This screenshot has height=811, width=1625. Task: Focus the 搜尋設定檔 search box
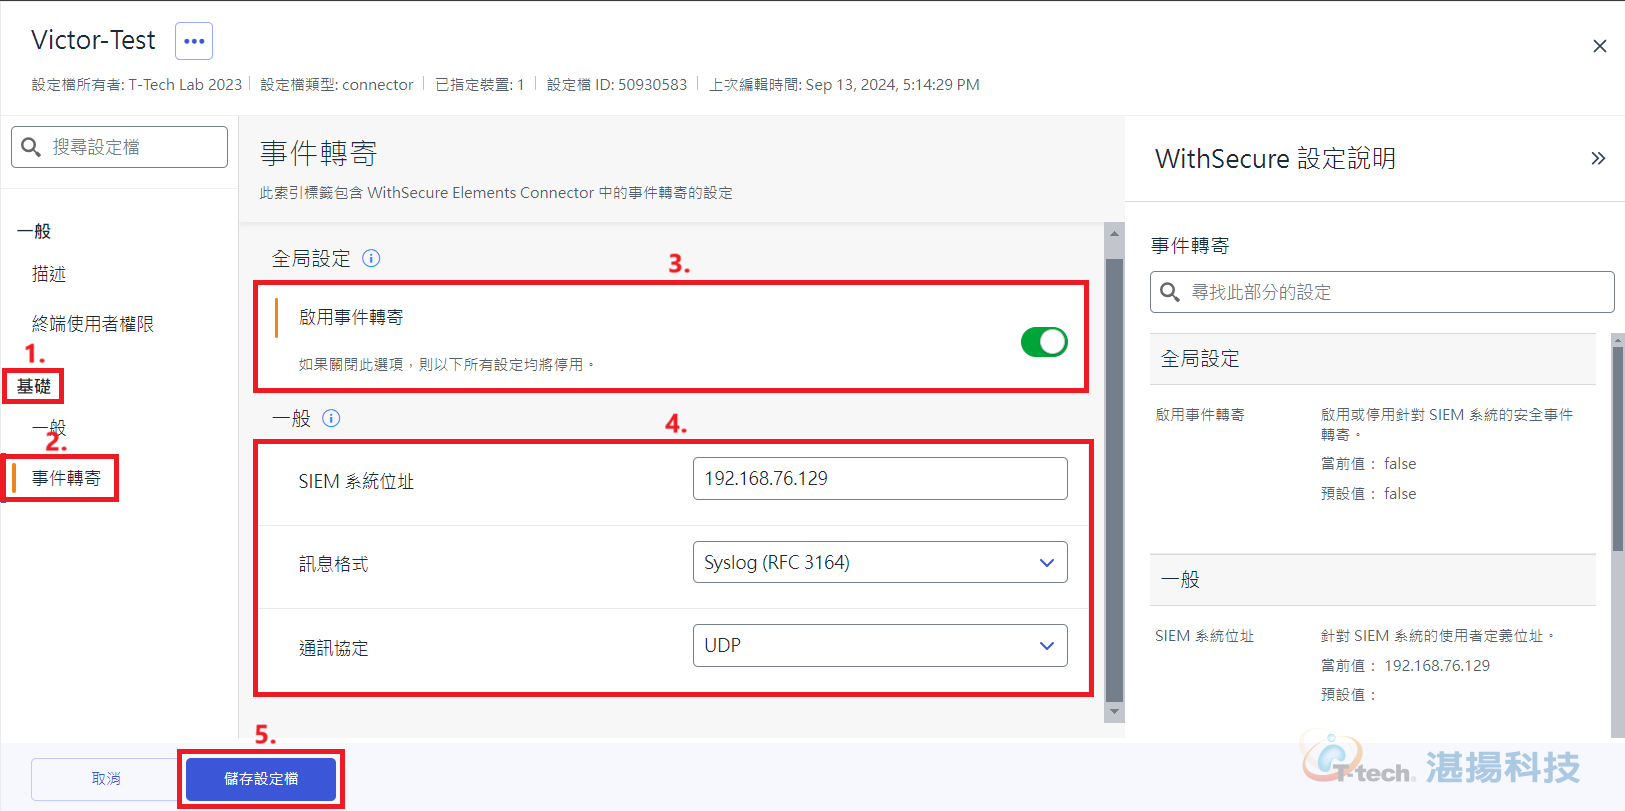(120, 147)
